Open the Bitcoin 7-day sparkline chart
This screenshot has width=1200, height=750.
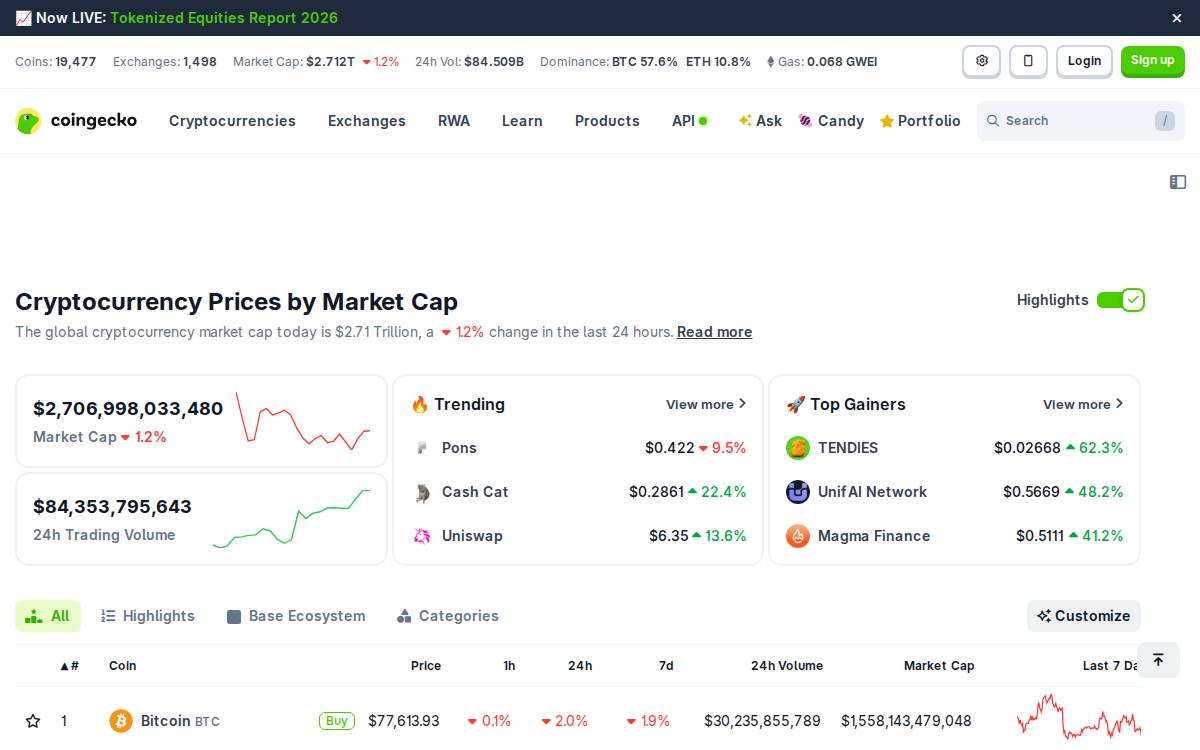(1079, 717)
